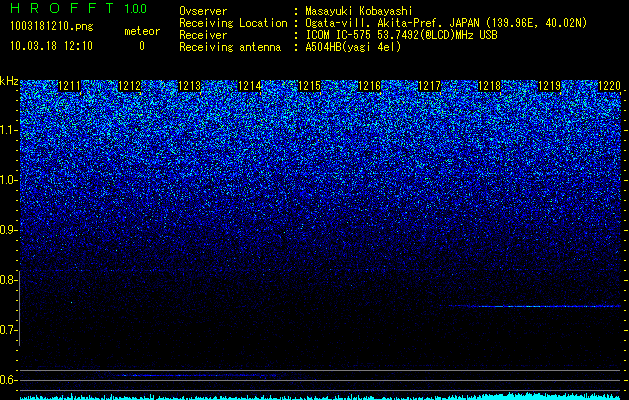Click the 0.8 frequency axis label
The image size is (629, 400).
pyautogui.click(x=9, y=280)
